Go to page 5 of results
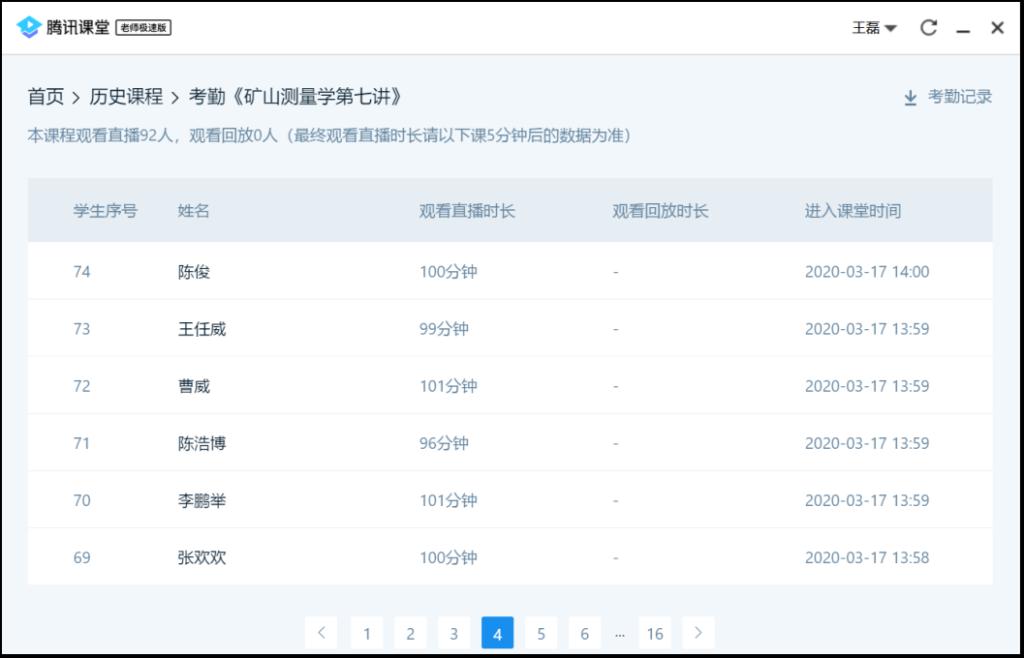The image size is (1024, 658). click(541, 633)
